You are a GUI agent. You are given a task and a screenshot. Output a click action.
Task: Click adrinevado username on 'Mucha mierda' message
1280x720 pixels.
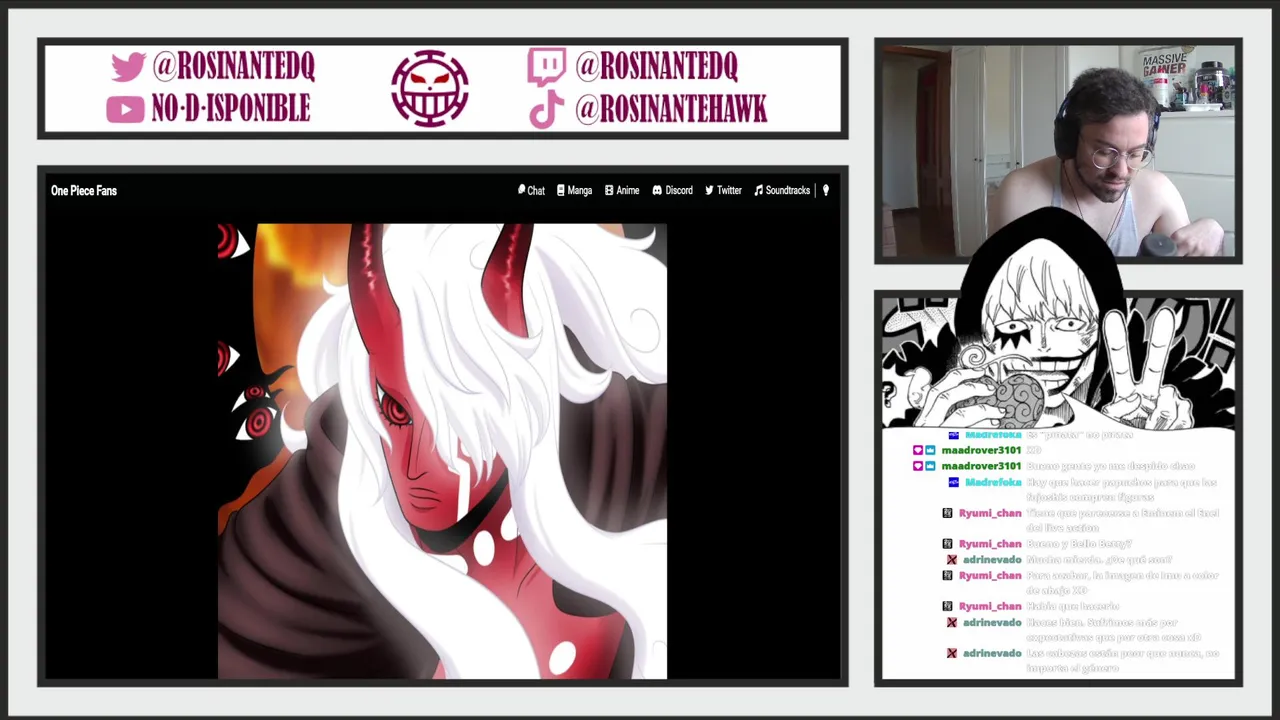[992, 560]
